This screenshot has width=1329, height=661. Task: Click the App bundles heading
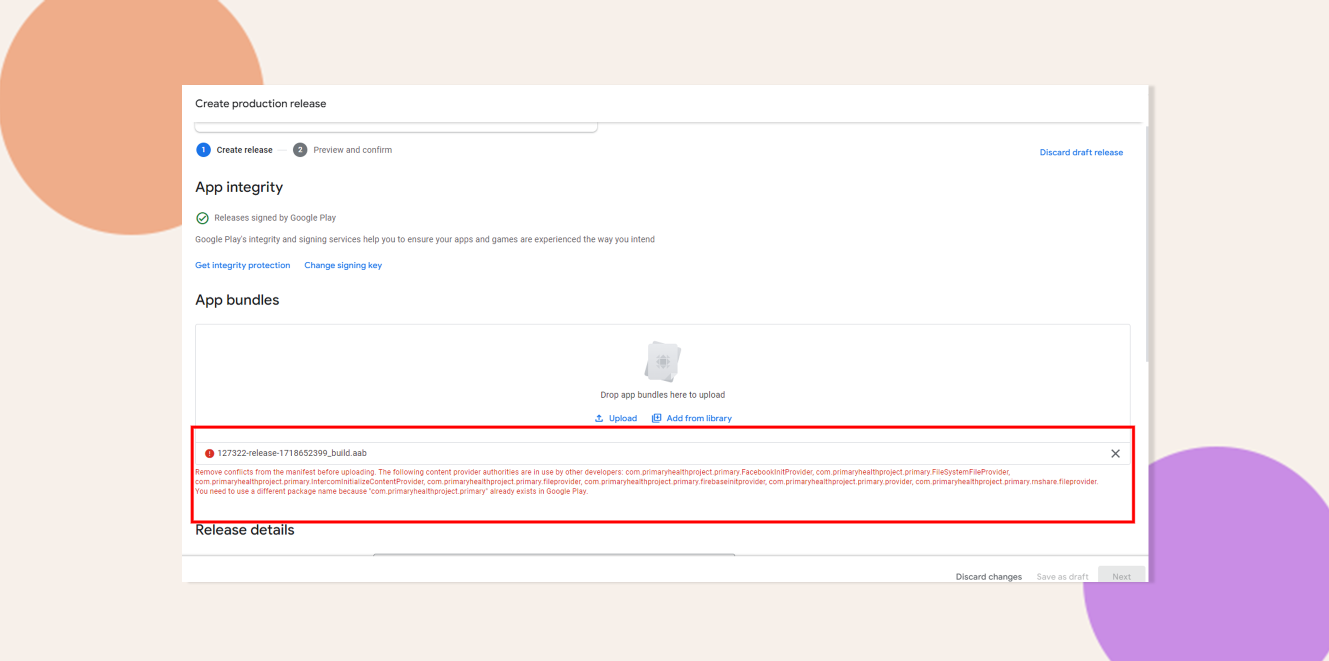[237, 300]
